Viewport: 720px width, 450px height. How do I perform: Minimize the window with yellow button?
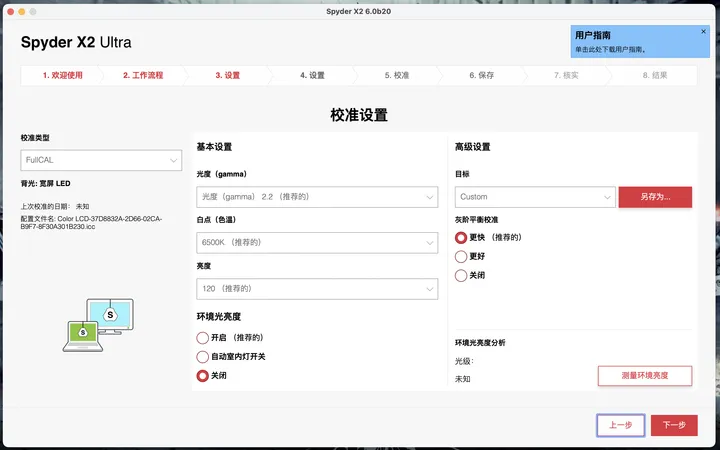(22, 11)
